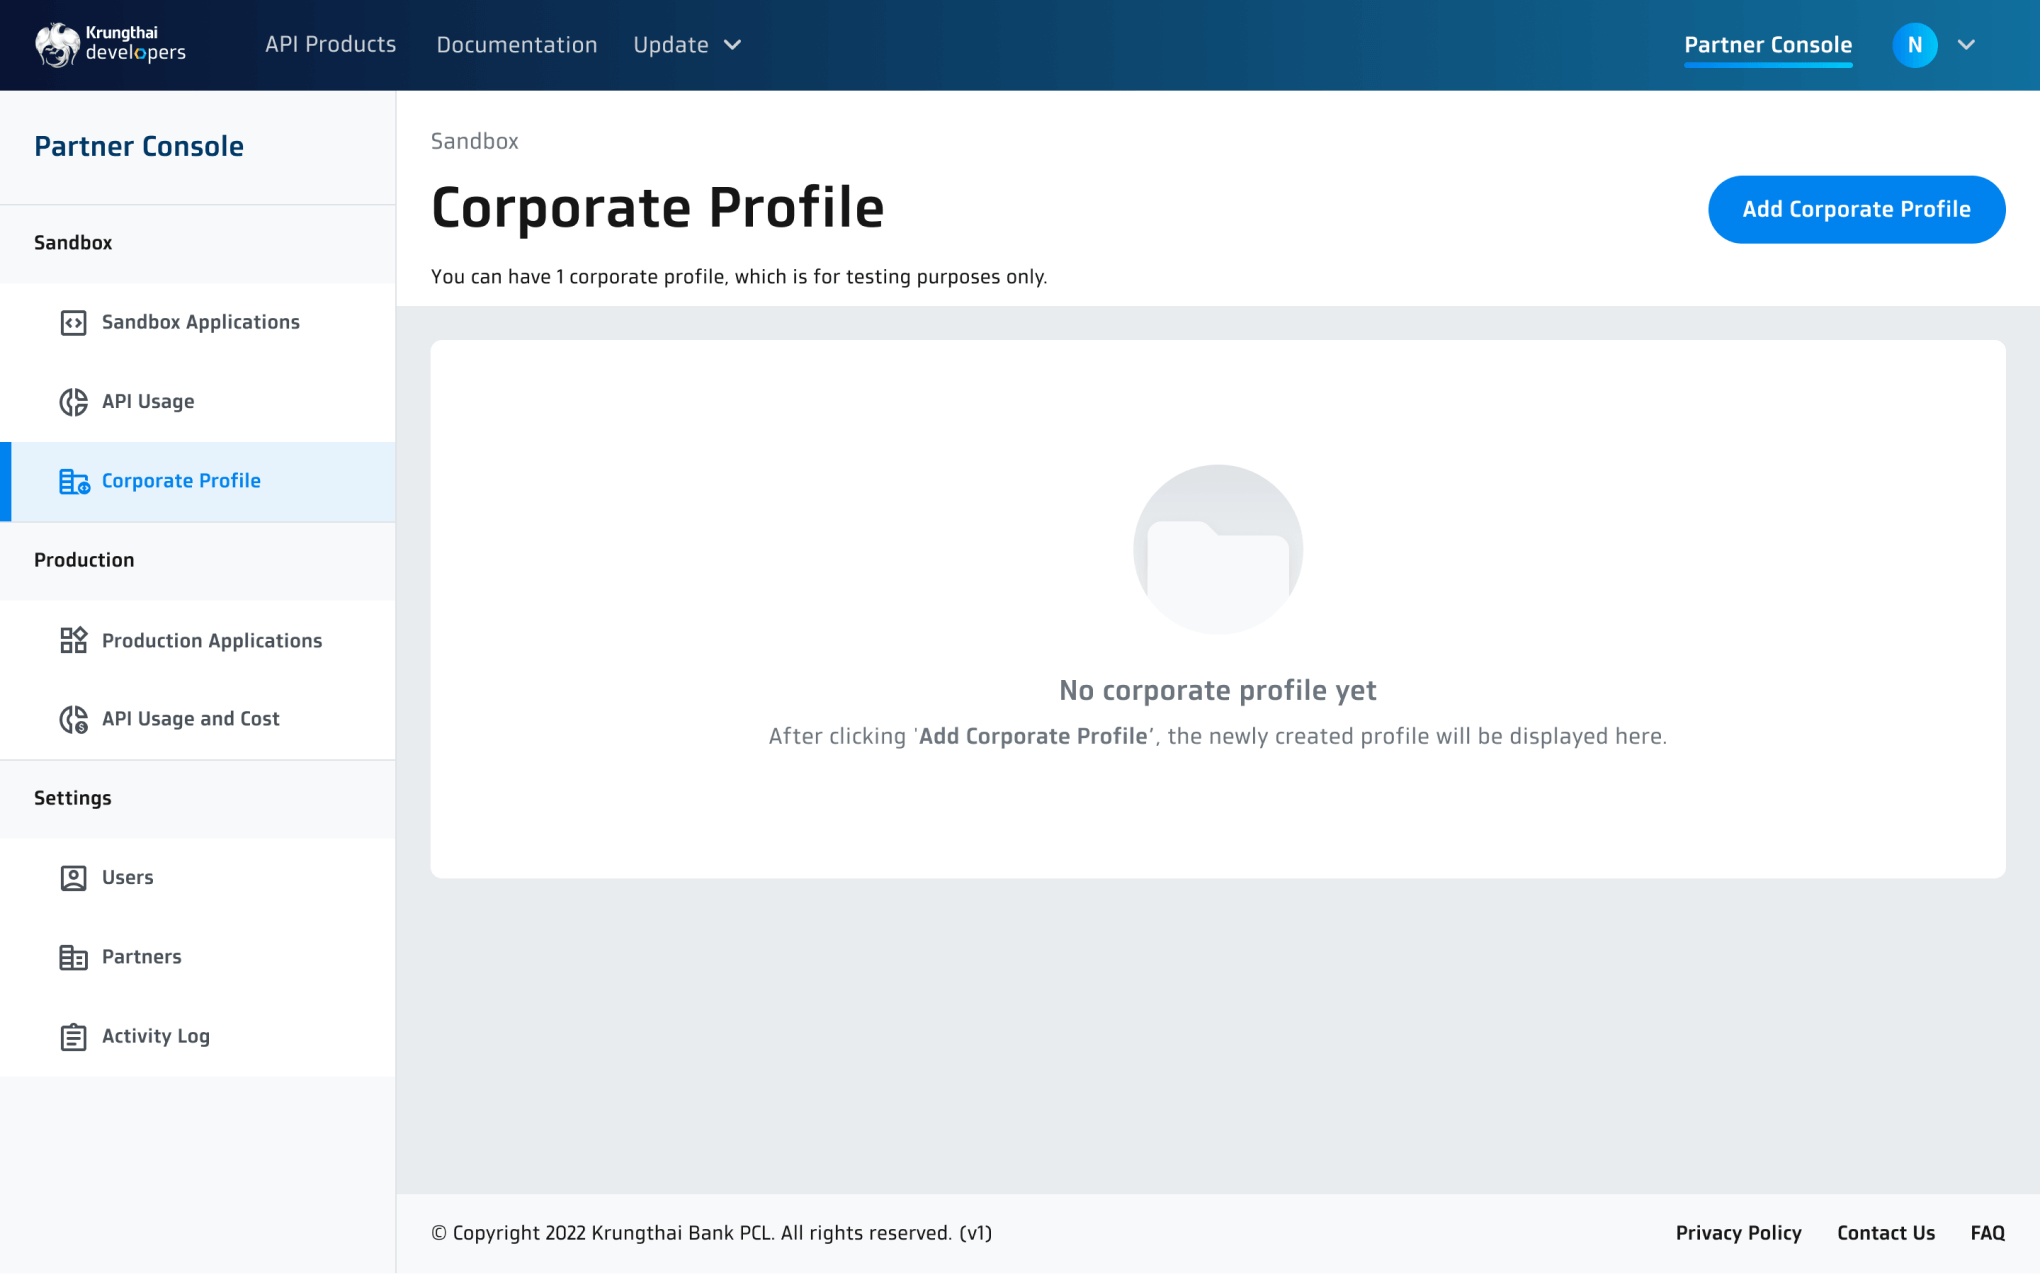Image resolution: width=2040 pixels, height=1274 pixels.
Task: Expand the Update dropdown menu
Action: pyautogui.click(x=687, y=45)
